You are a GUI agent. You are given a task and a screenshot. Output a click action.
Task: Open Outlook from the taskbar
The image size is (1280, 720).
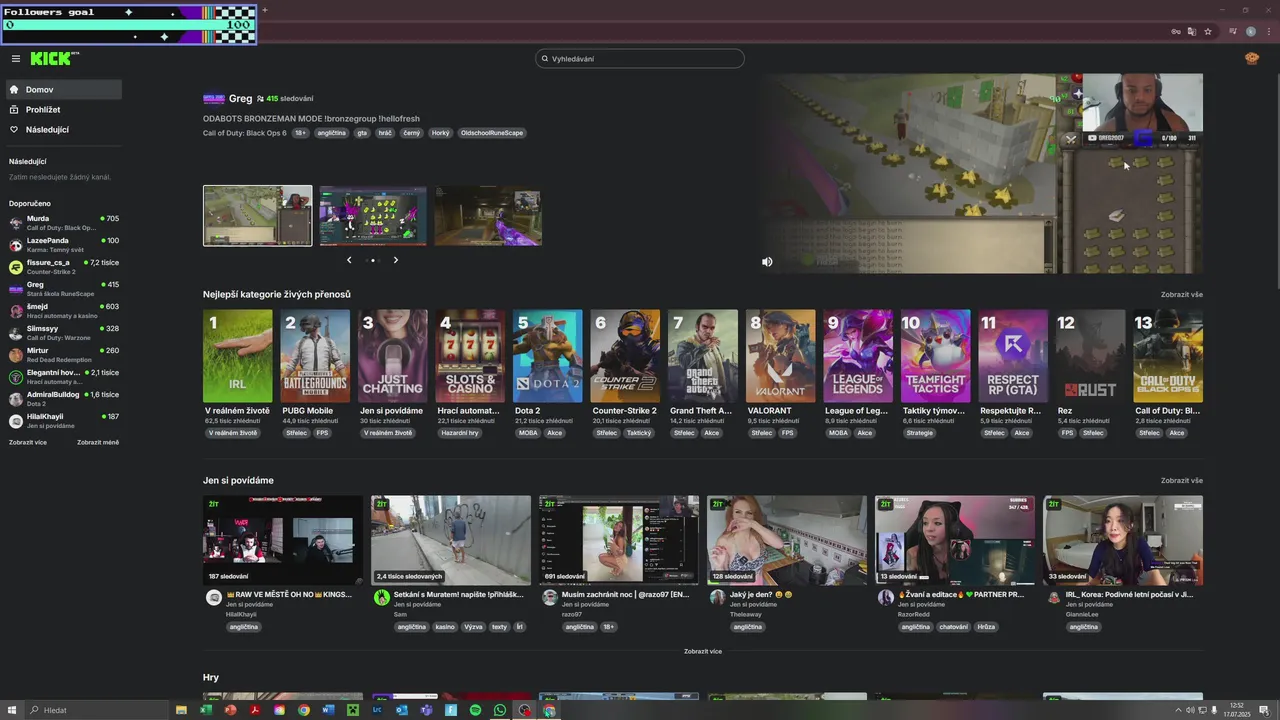click(401, 710)
